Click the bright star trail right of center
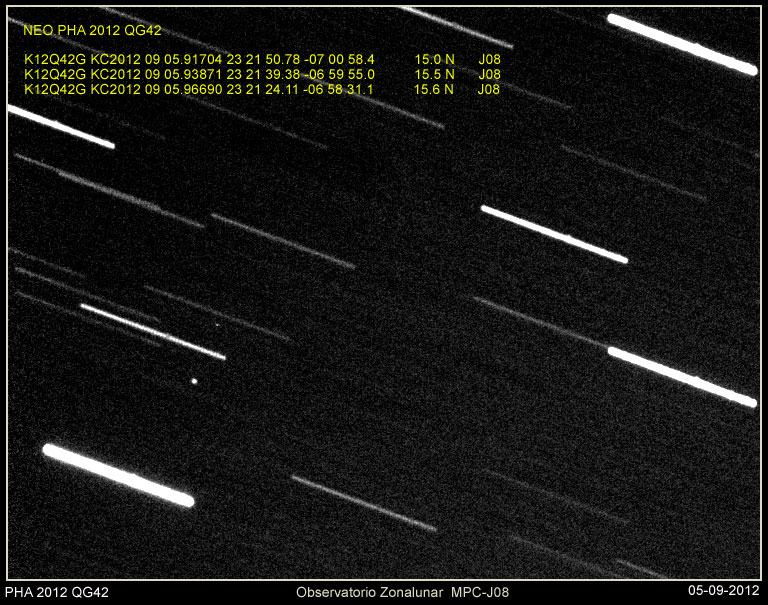 point(554,234)
